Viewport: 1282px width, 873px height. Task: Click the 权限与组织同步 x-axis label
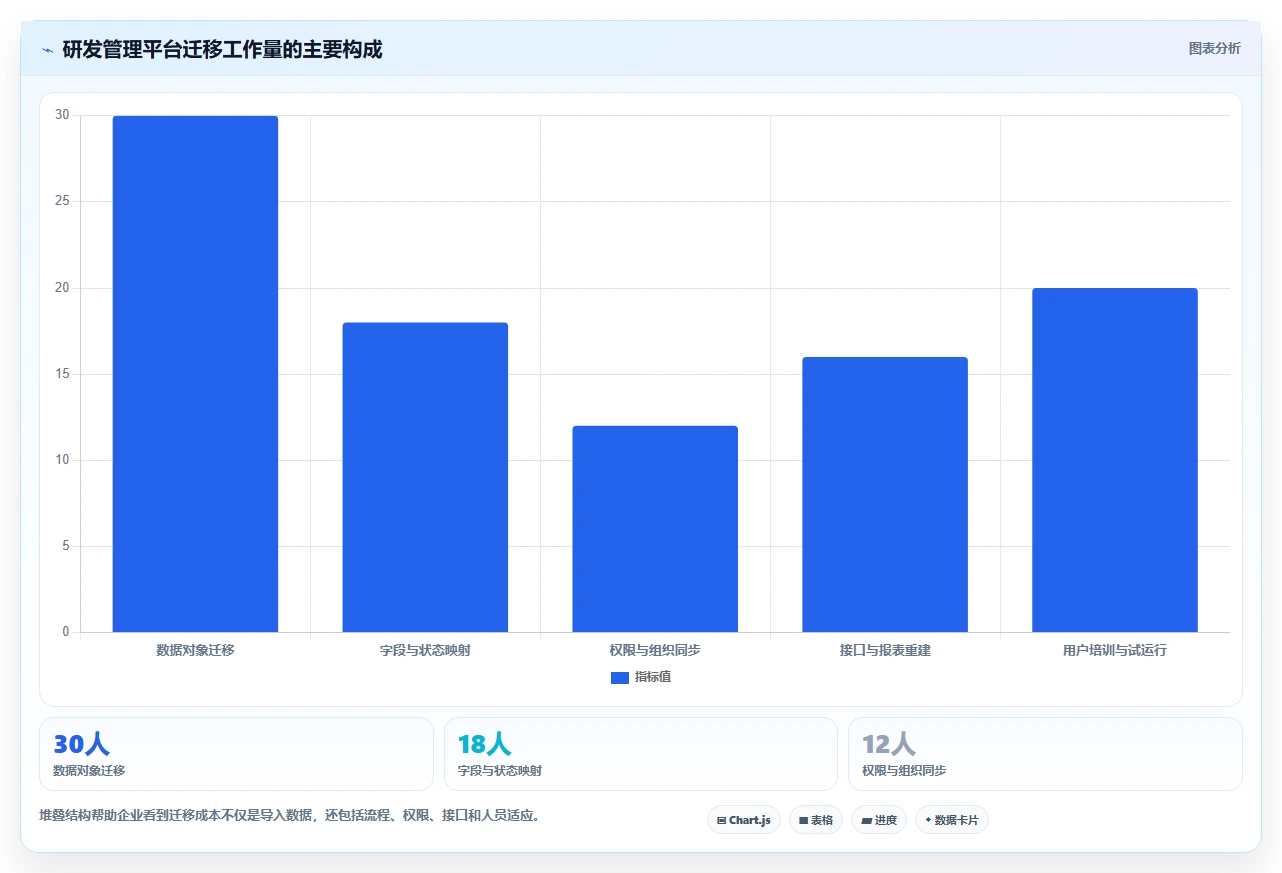pos(655,650)
